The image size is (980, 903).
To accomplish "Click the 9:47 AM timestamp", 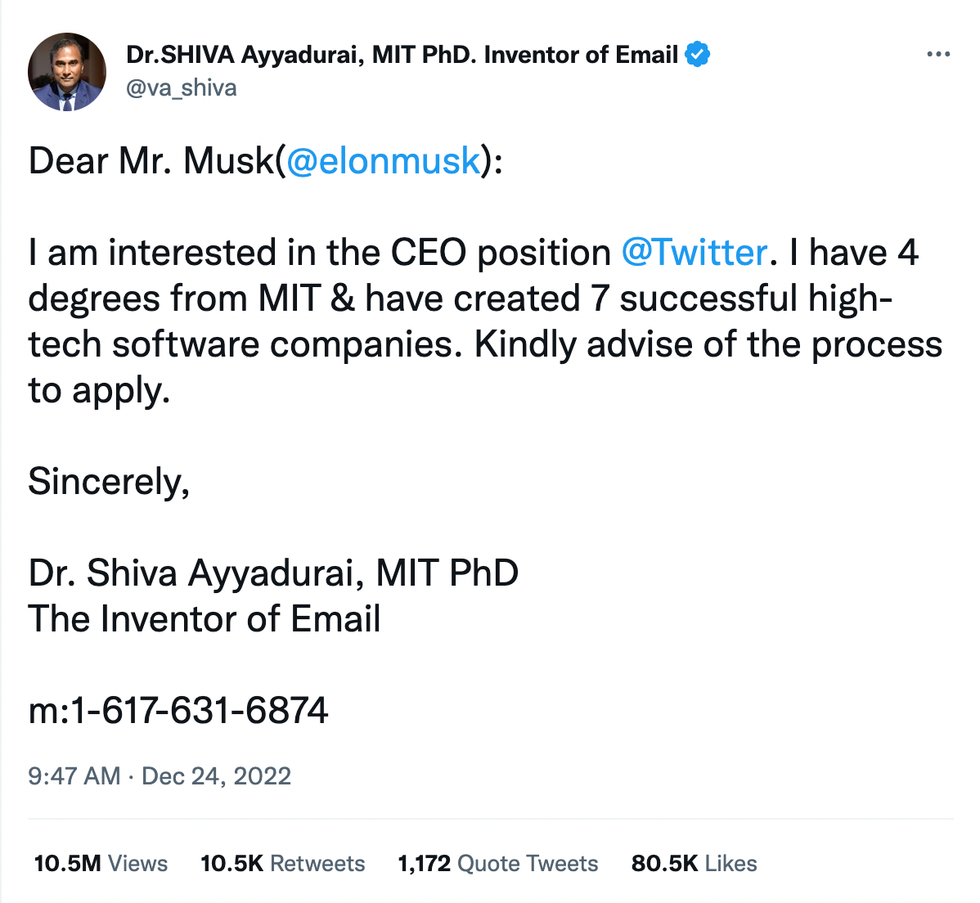I will click(x=74, y=776).
